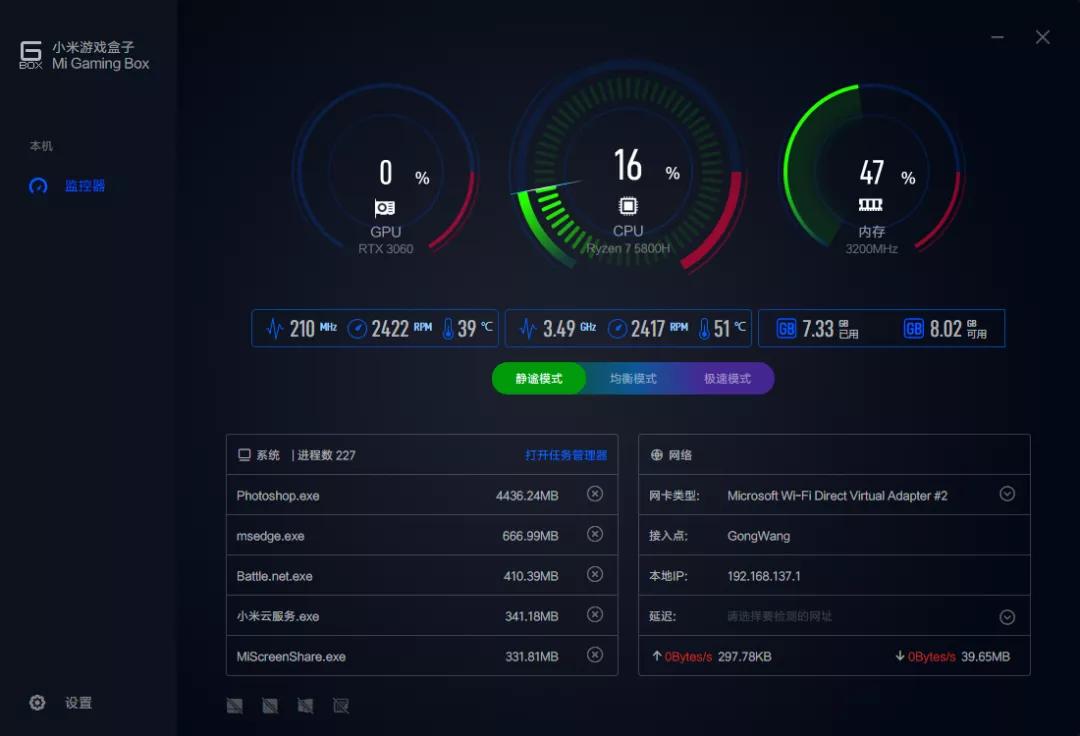Click the CPU fan icon near 2417 RPM
1080x736 pixels.
617,328
